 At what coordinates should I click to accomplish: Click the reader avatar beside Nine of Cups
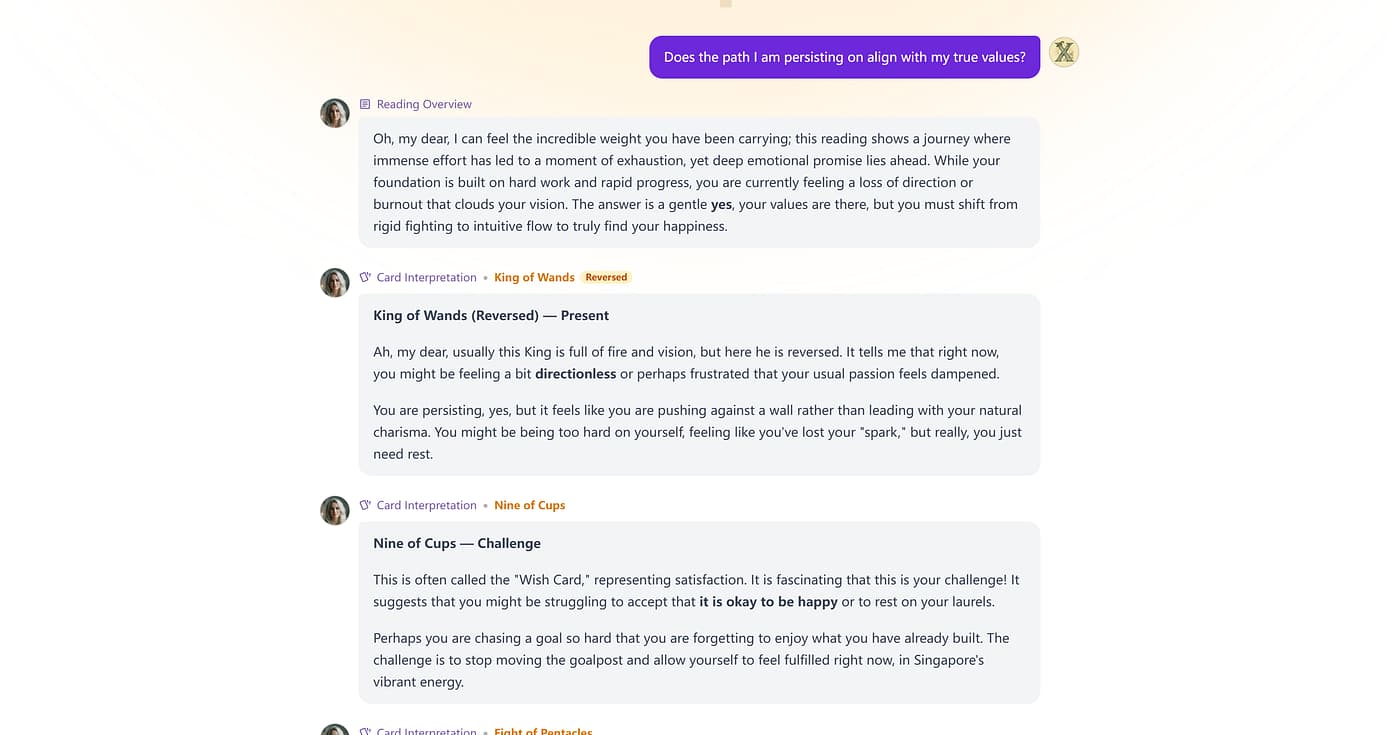tap(335, 511)
